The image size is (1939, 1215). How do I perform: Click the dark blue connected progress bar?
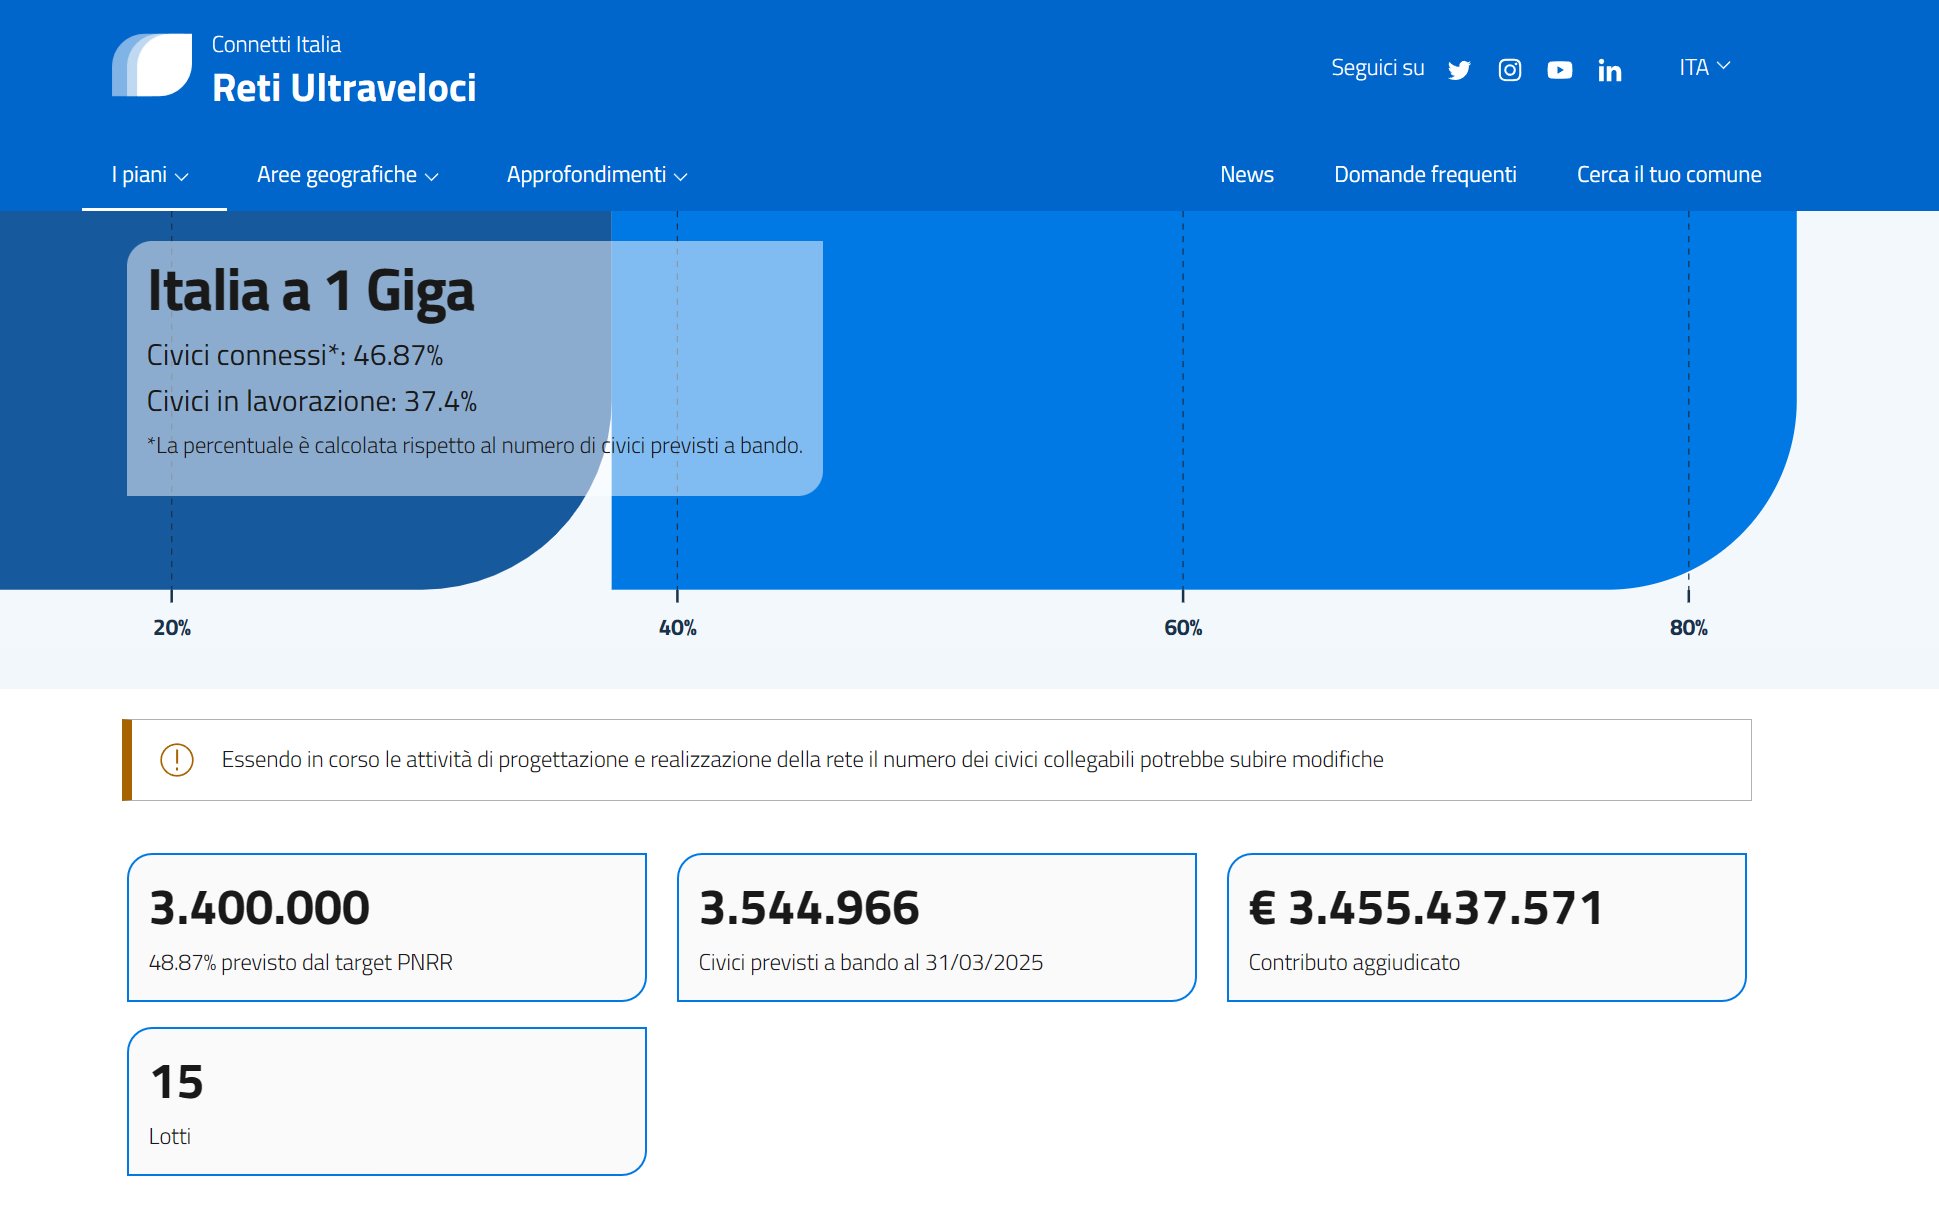[300, 545]
